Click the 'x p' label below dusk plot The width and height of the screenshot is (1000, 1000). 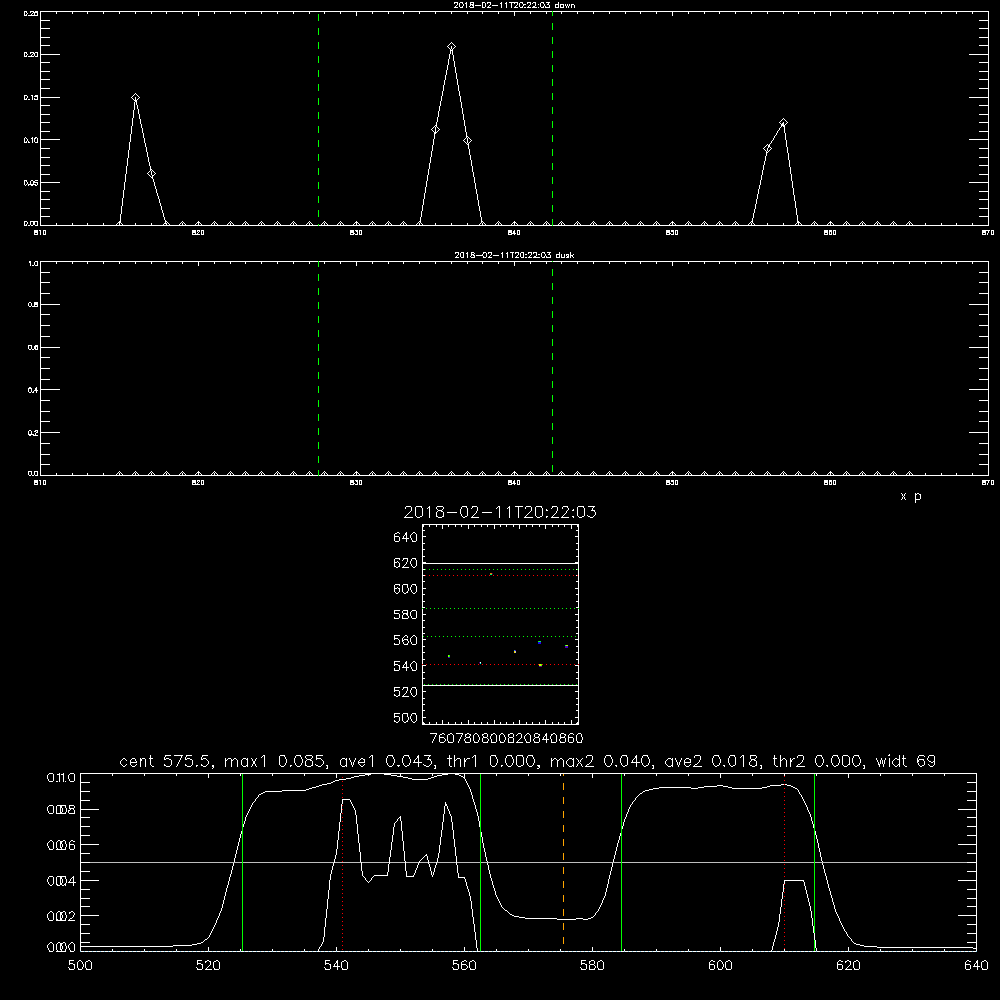(911, 496)
